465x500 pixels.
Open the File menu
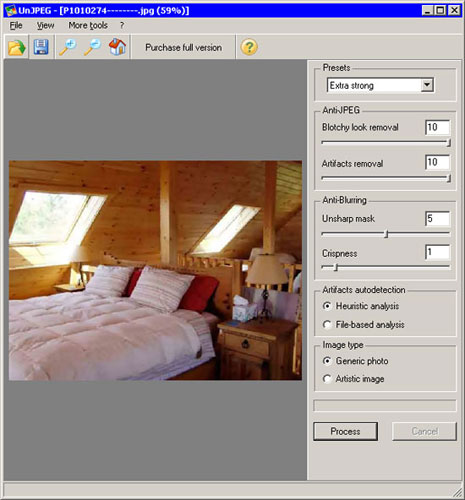click(16, 25)
